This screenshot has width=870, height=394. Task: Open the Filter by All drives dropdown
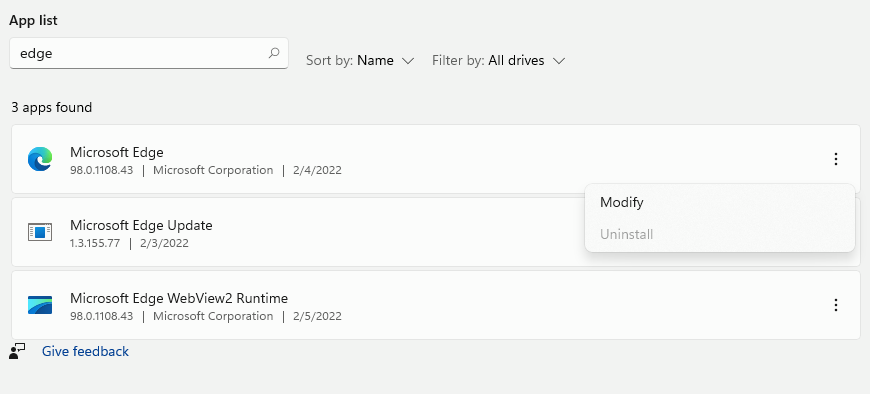pos(498,60)
